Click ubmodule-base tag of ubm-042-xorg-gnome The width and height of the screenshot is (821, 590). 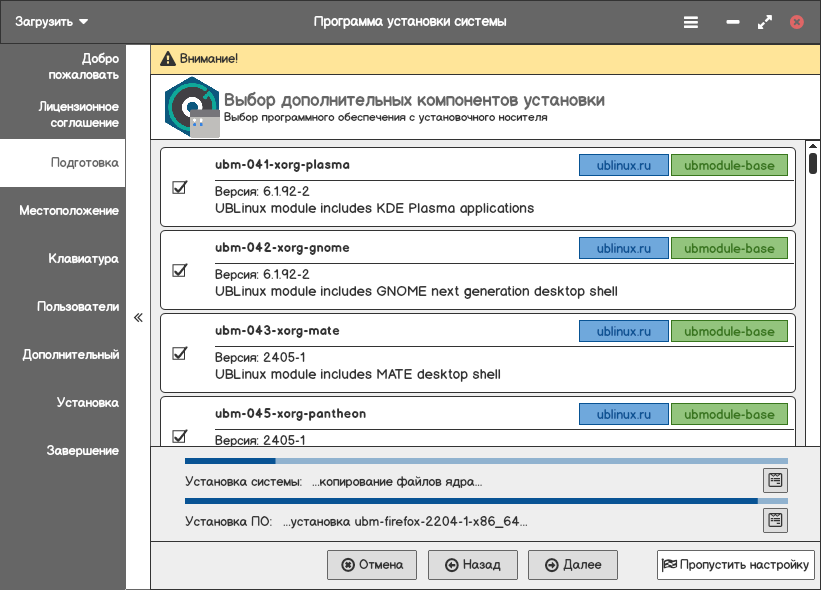(x=729, y=249)
